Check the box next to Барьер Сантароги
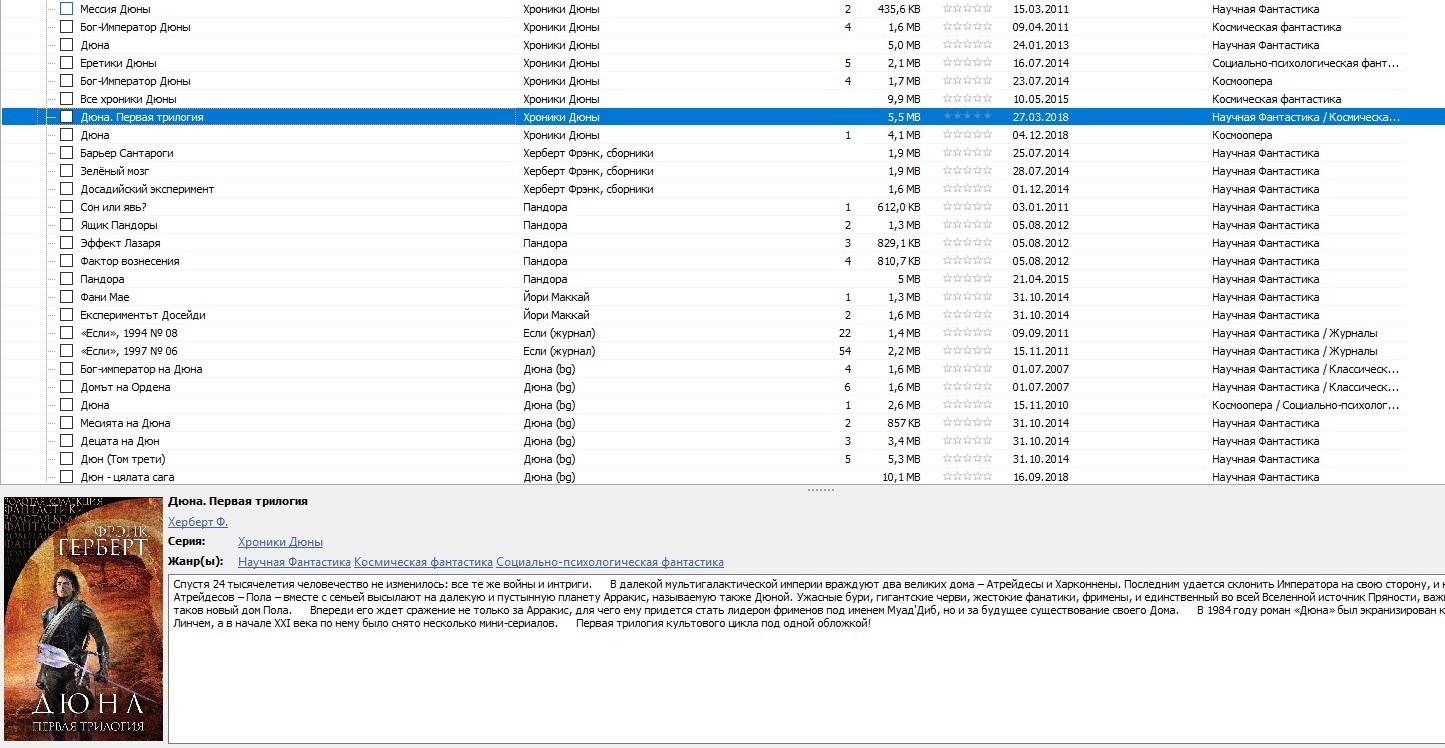The image size is (1445, 748). click(67, 153)
